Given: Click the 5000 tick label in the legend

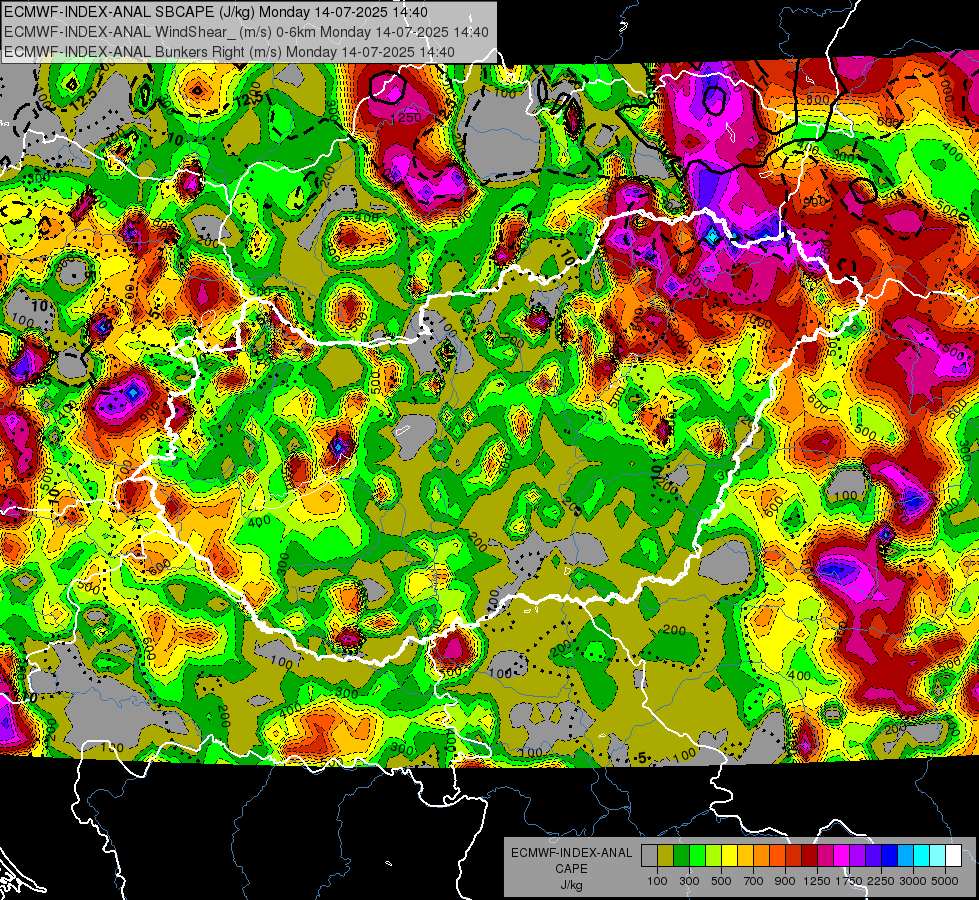Looking at the screenshot, I should 945,881.
